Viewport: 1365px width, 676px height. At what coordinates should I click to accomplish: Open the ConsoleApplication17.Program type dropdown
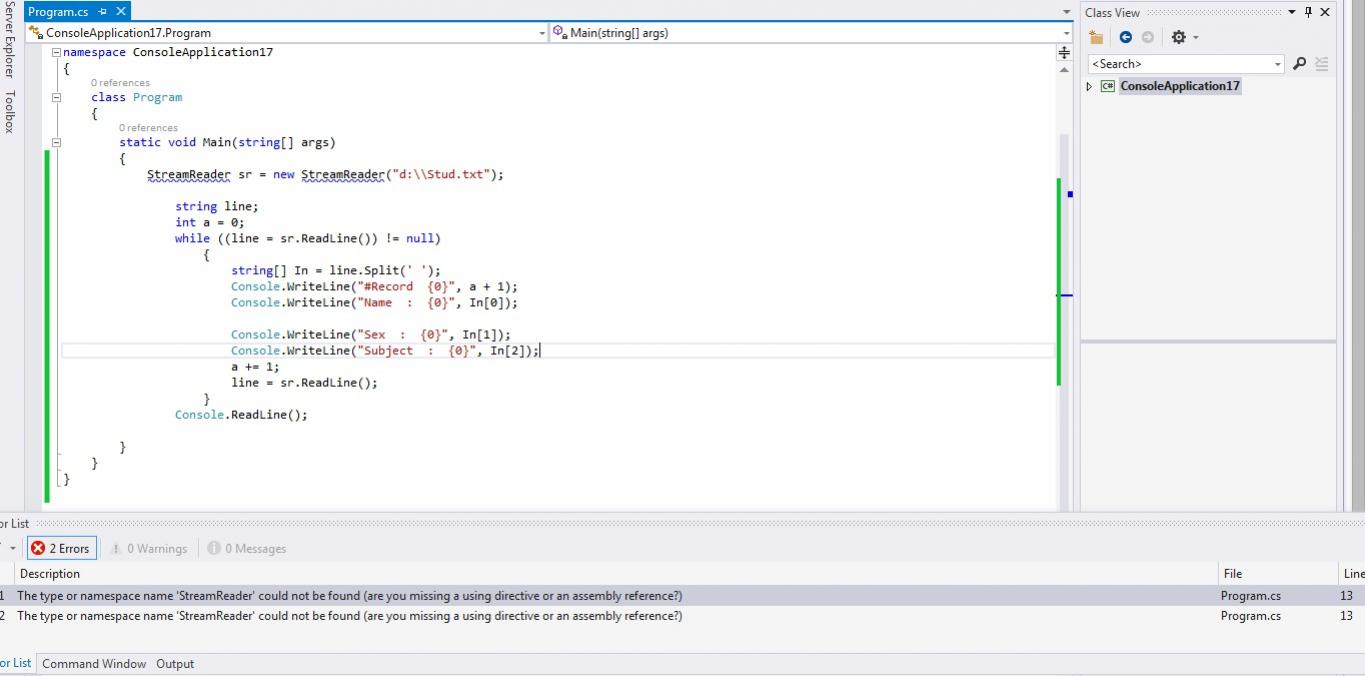coord(543,33)
